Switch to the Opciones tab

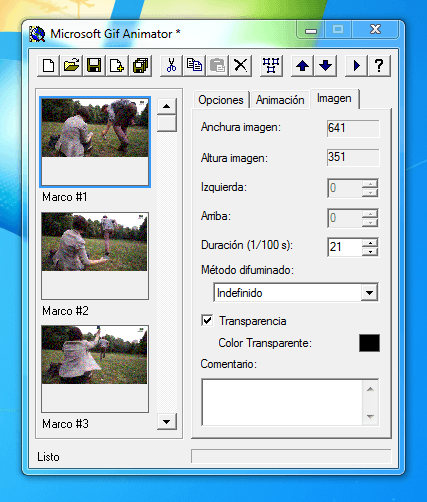pos(221,100)
